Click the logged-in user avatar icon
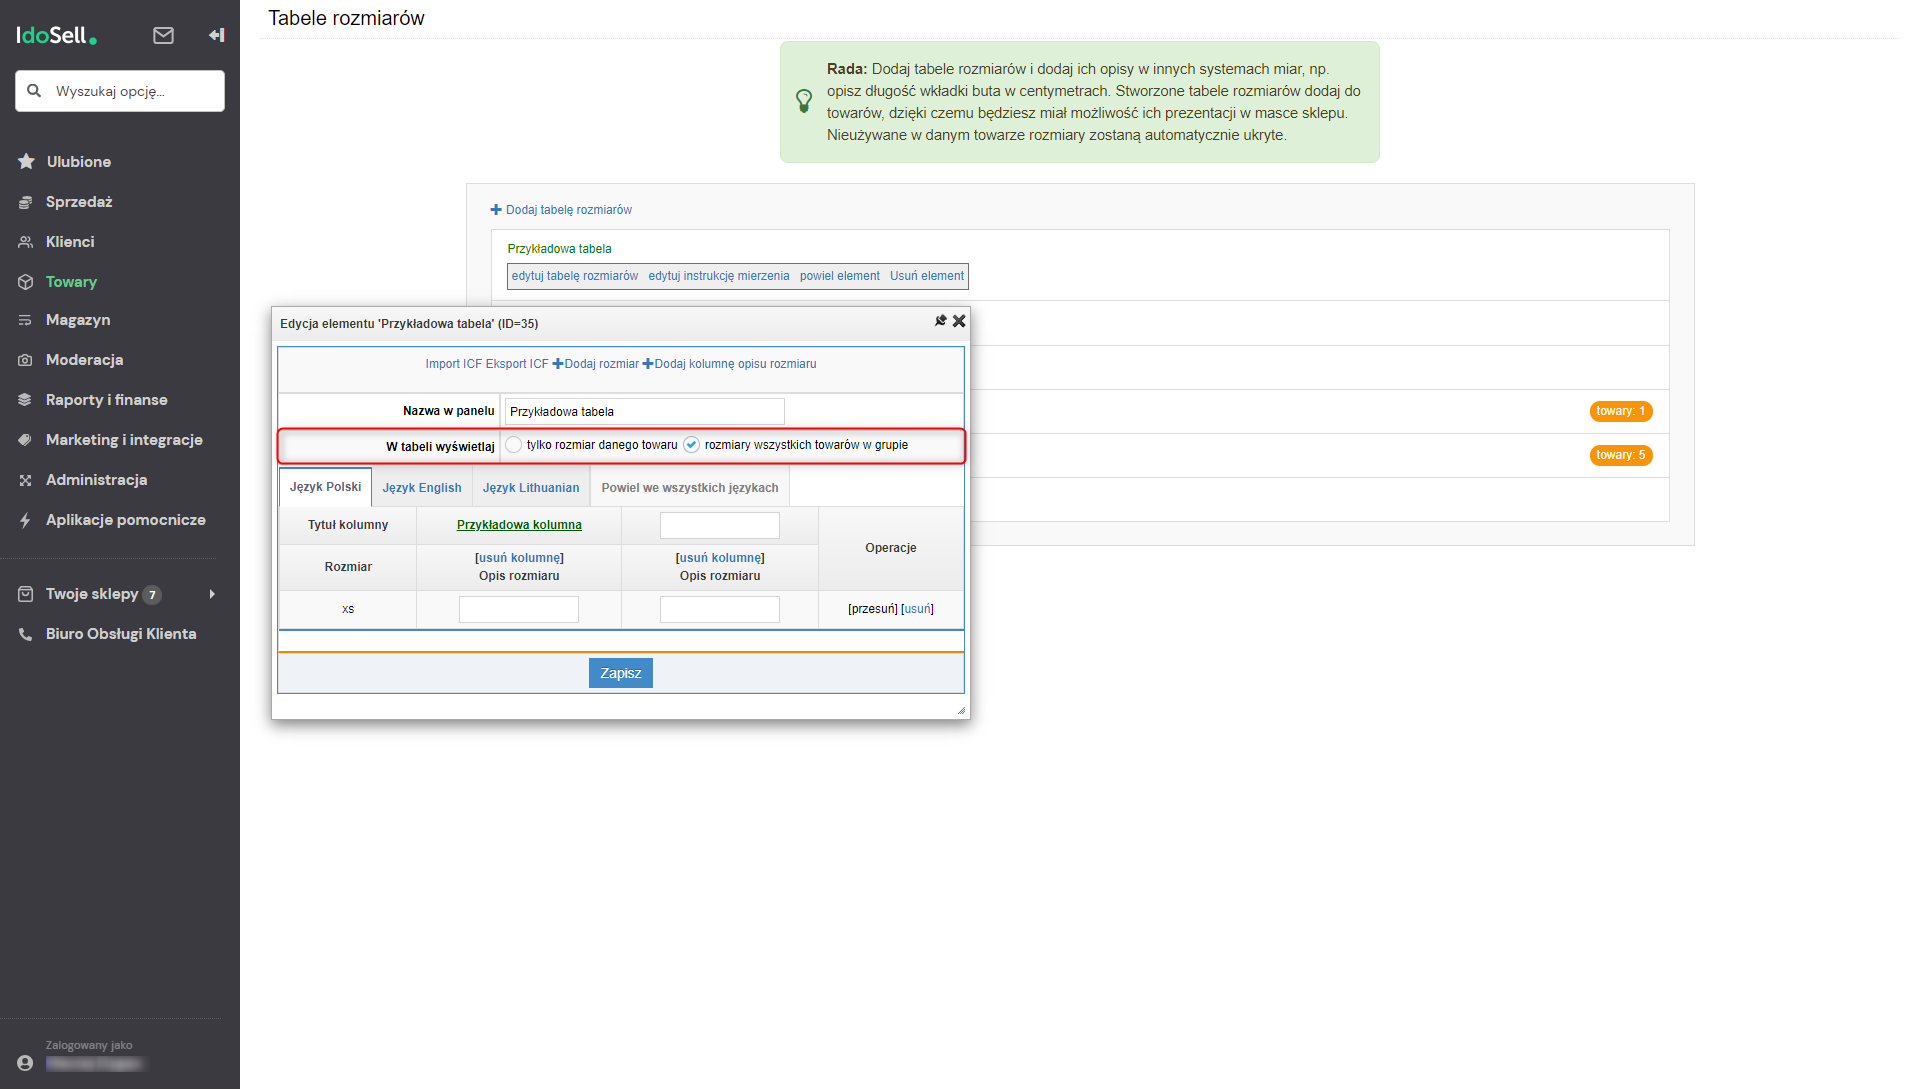This screenshot has width=1920, height=1089. [x=25, y=1063]
